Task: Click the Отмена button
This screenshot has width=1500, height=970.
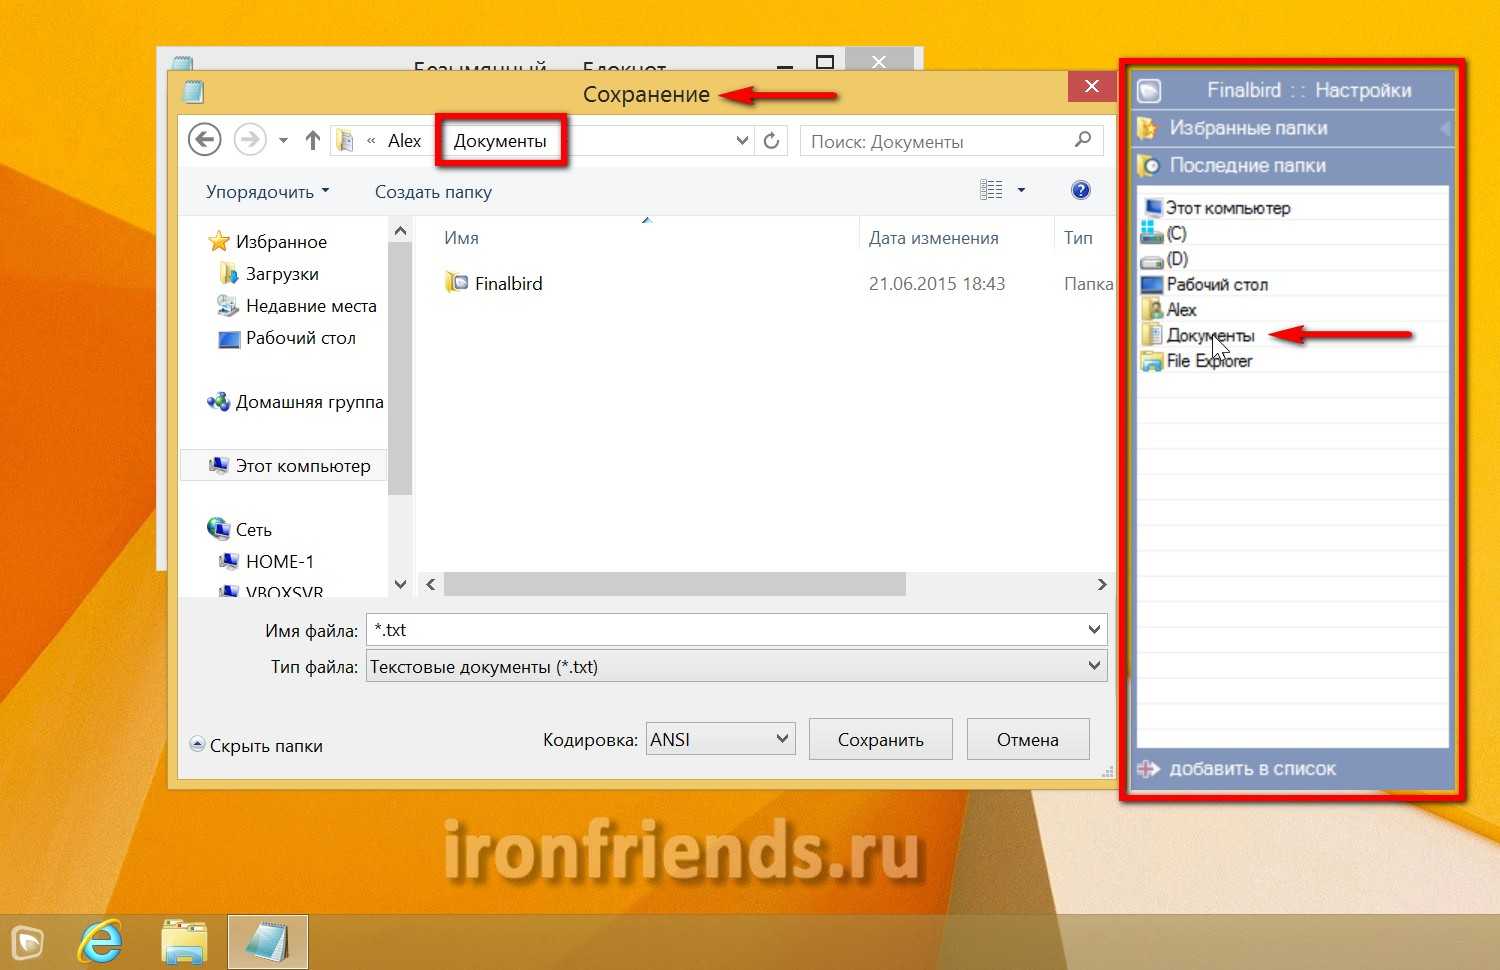Action: pos(1027,740)
